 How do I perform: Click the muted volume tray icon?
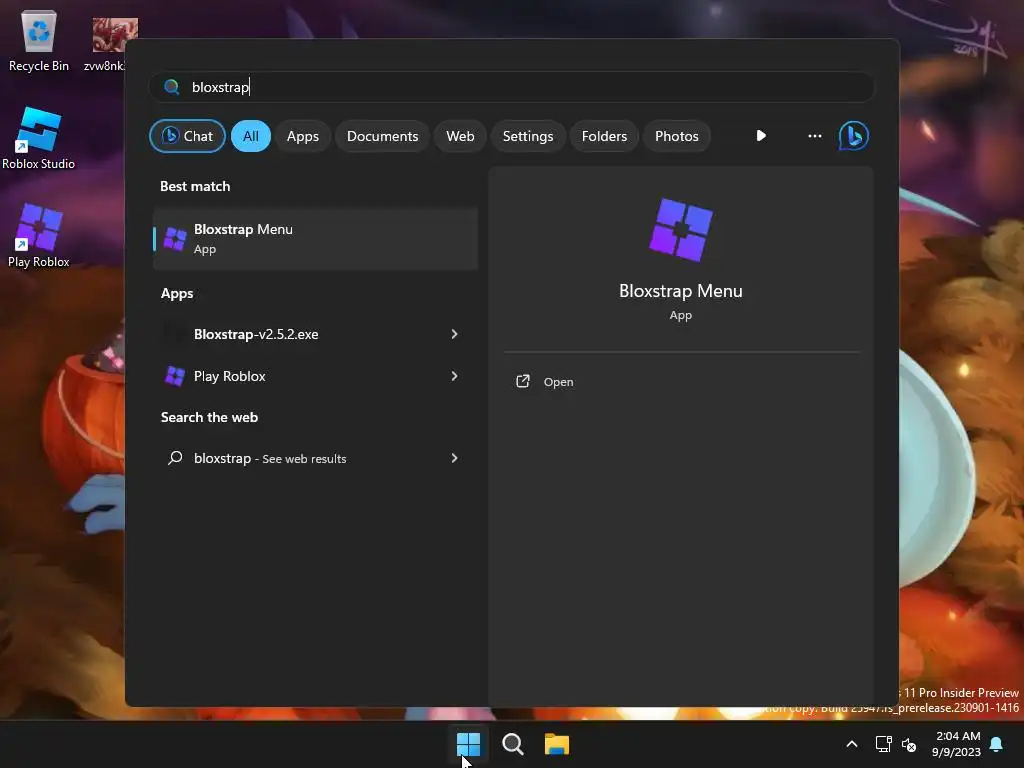click(908, 744)
